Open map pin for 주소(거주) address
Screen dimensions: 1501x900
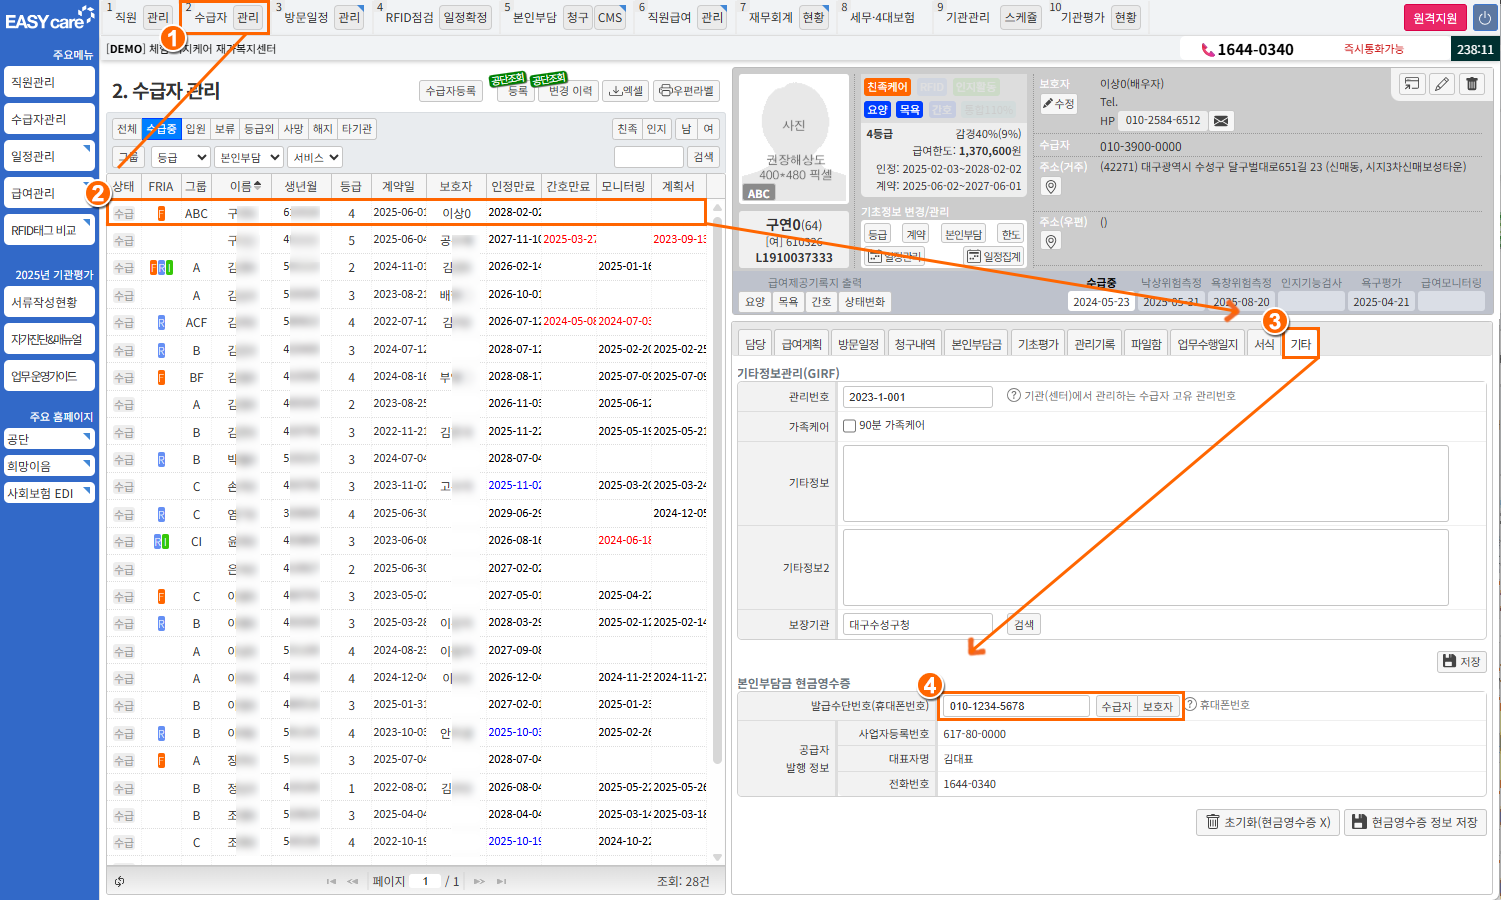(1050, 187)
